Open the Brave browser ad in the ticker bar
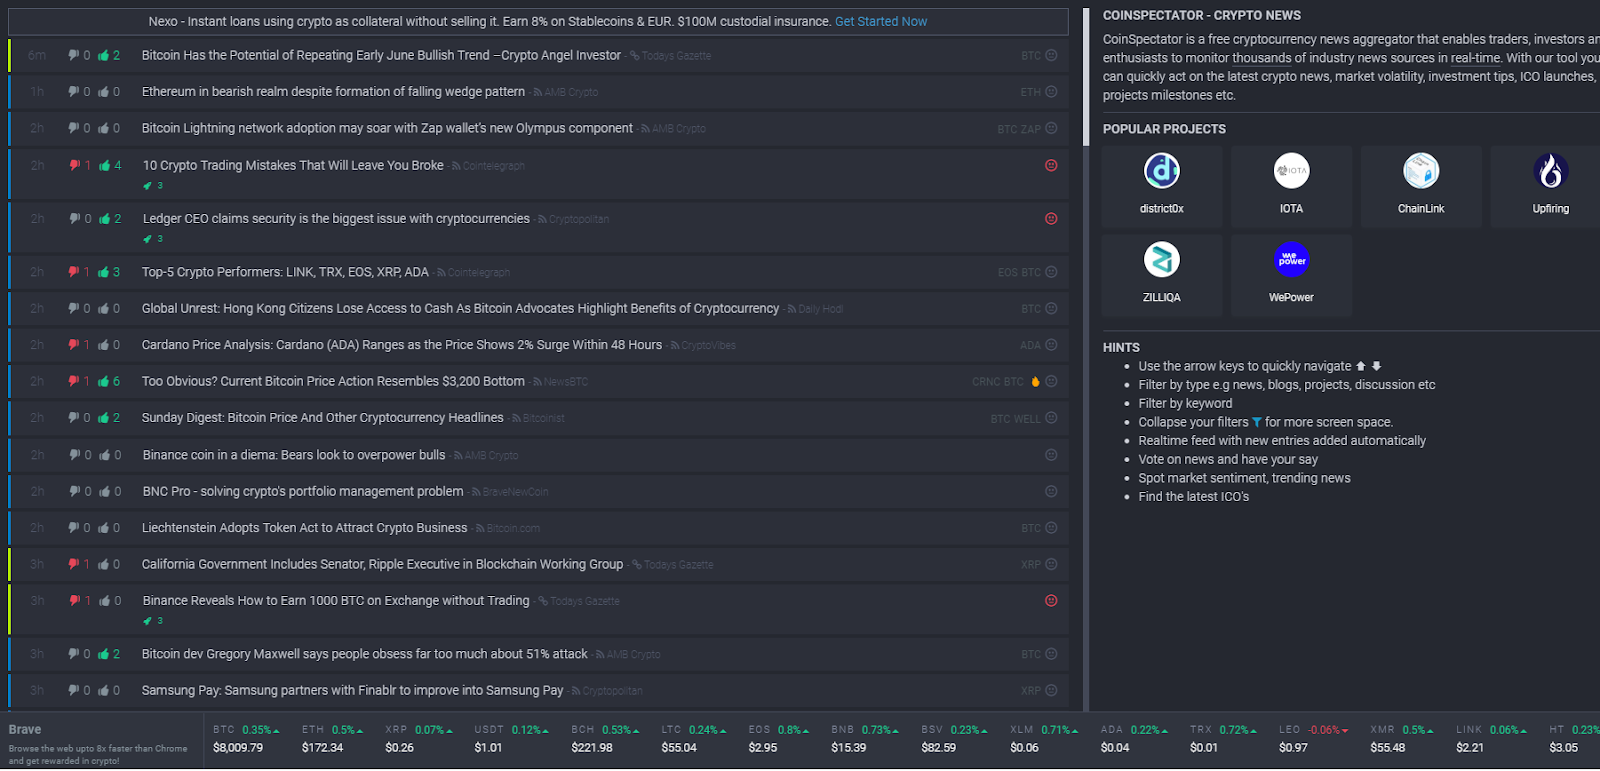Screen dimensions: 1600x771 click(102, 742)
